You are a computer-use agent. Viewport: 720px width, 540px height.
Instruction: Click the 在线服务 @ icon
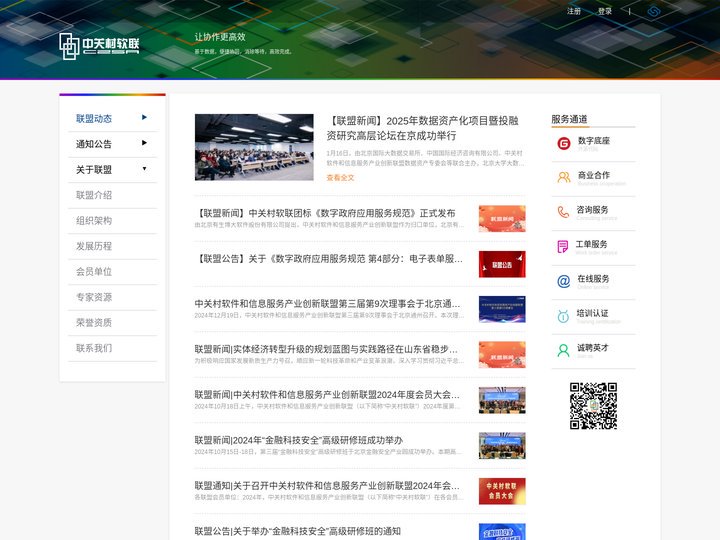click(563, 281)
